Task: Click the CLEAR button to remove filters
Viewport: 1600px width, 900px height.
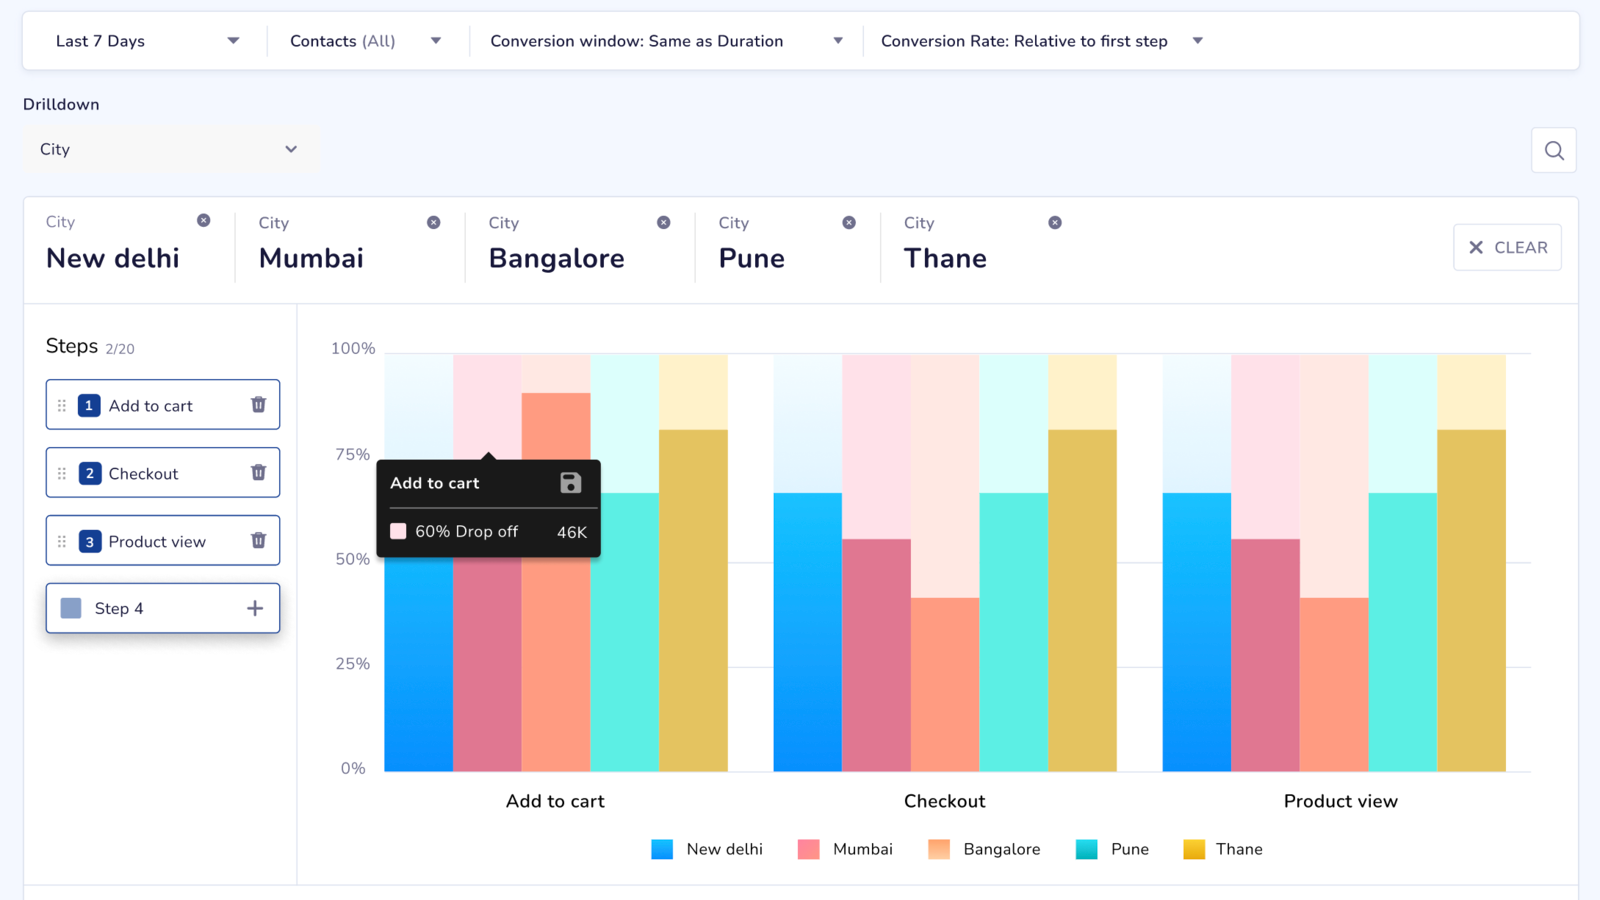Action: coord(1507,247)
